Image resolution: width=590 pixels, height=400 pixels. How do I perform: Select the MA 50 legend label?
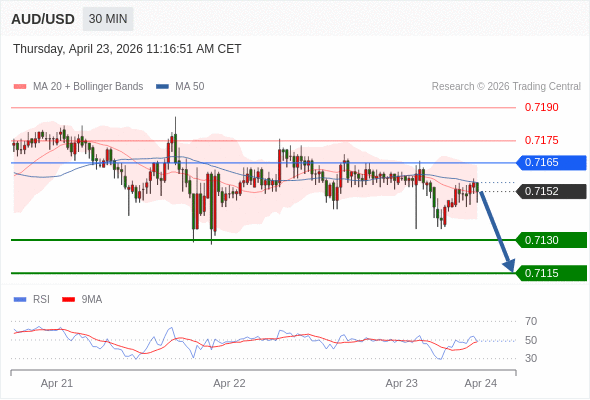190,87
